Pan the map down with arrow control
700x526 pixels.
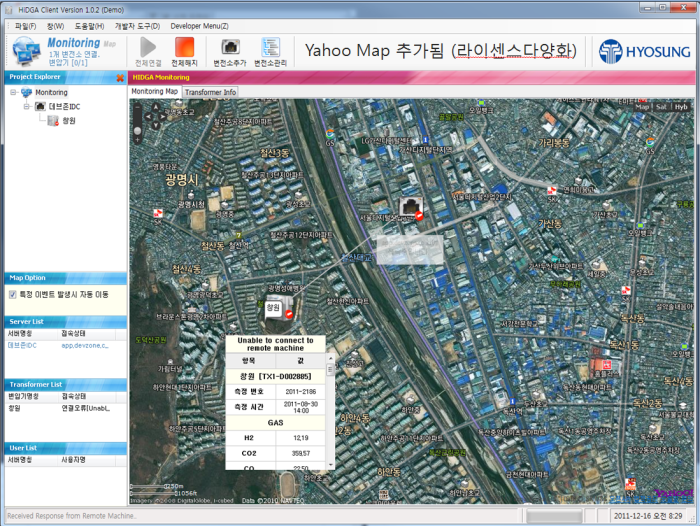(x=155, y=125)
